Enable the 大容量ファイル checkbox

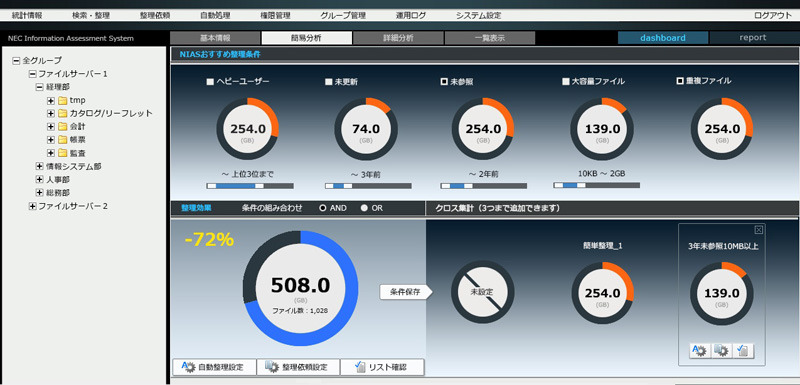click(x=565, y=82)
